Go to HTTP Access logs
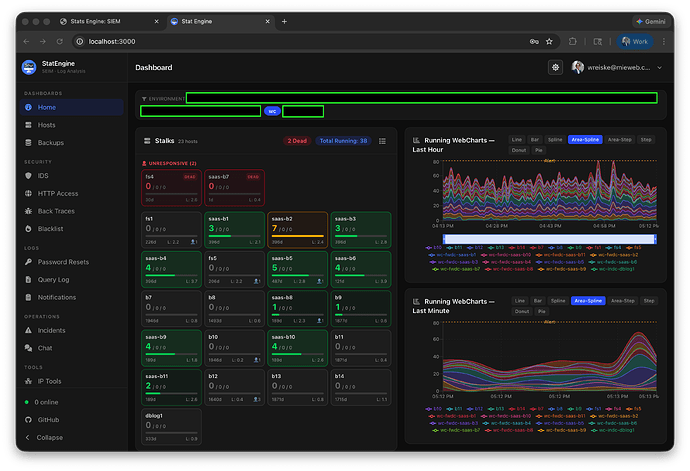Image resolution: width=690 pixels, height=471 pixels. coord(57,193)
